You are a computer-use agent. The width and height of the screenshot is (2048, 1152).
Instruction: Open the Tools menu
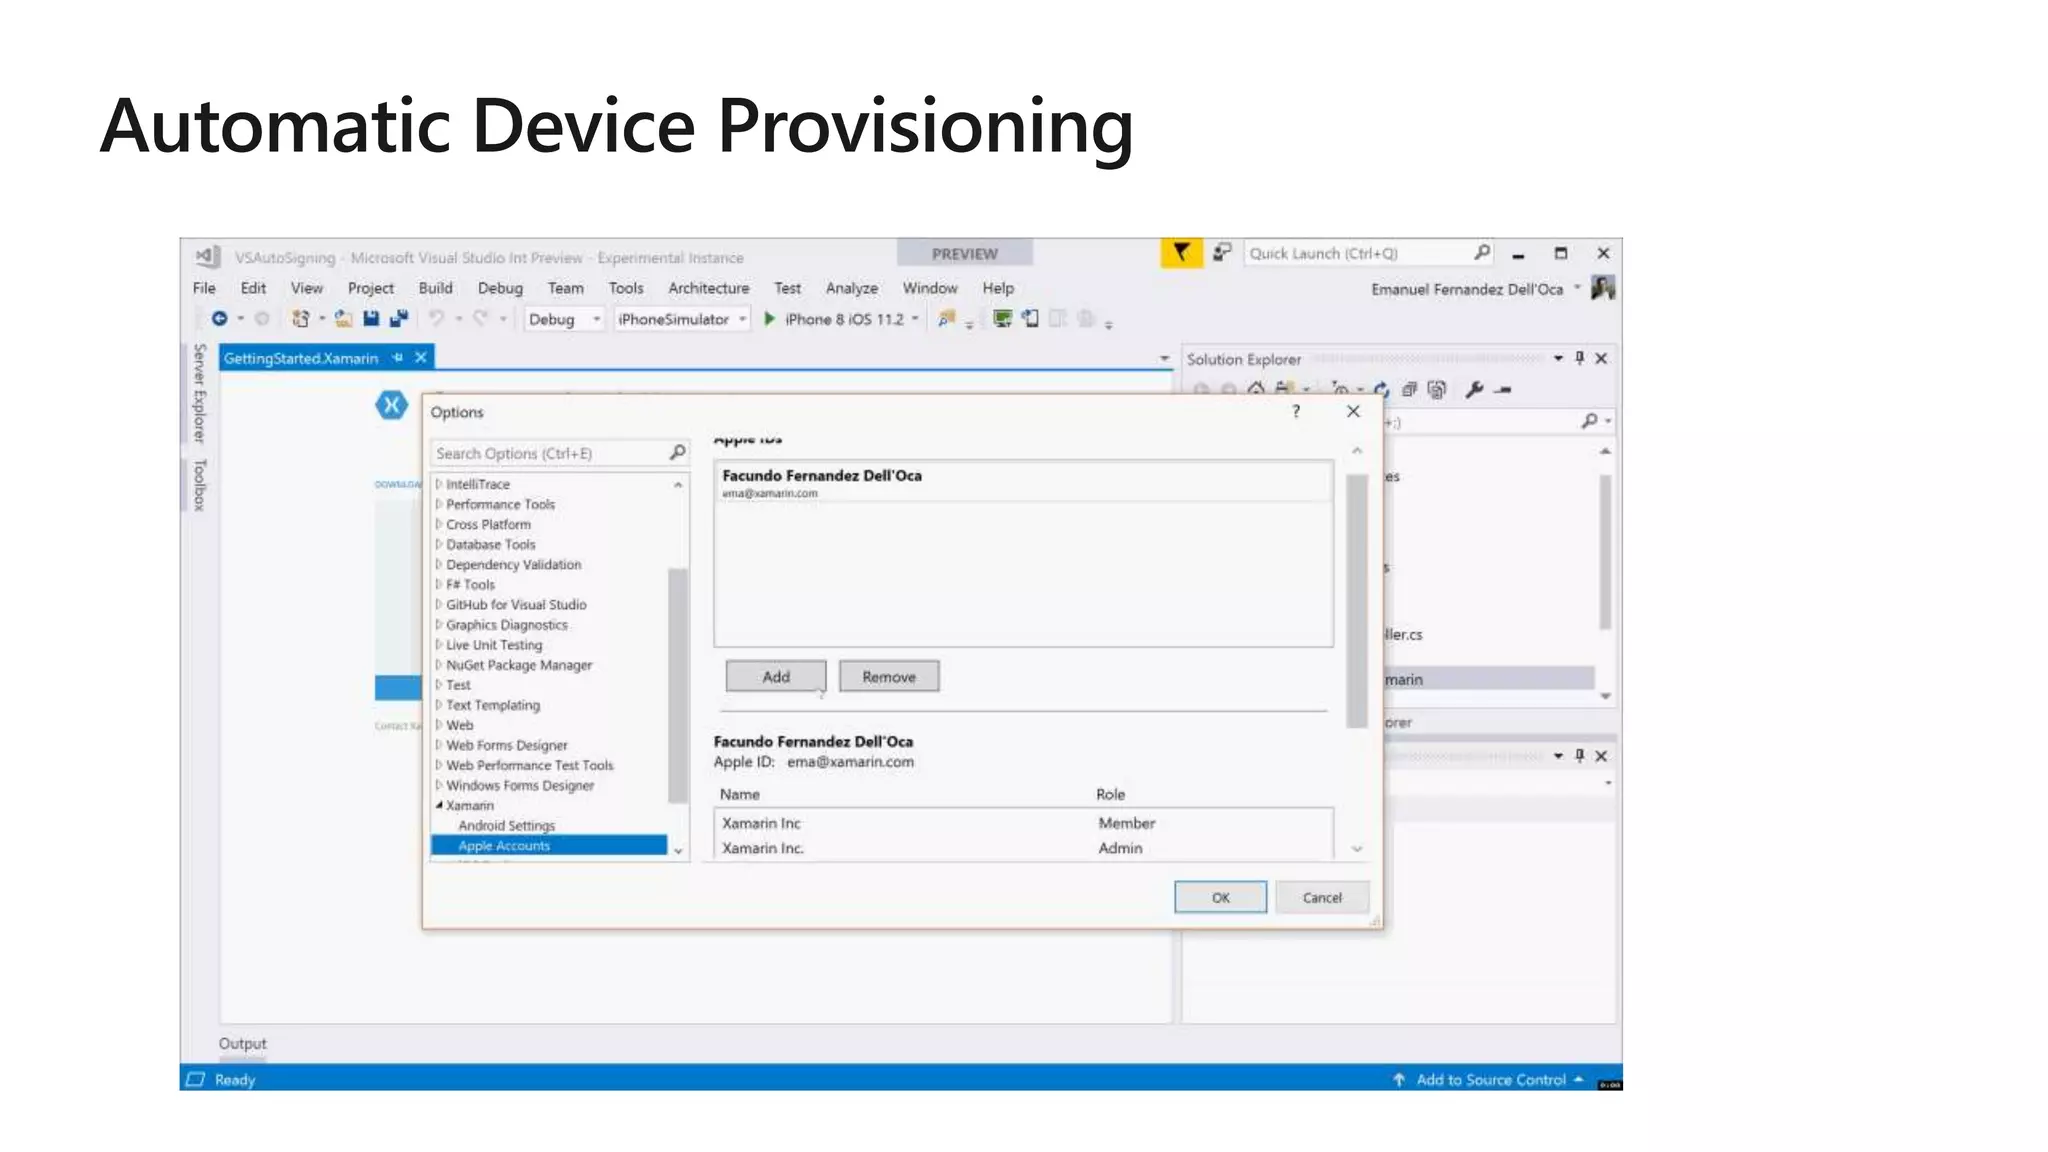click(x=625, y=288)
